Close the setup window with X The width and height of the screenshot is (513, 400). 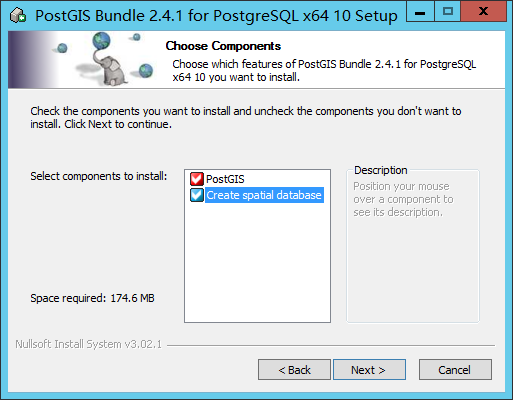click(483, 12)
